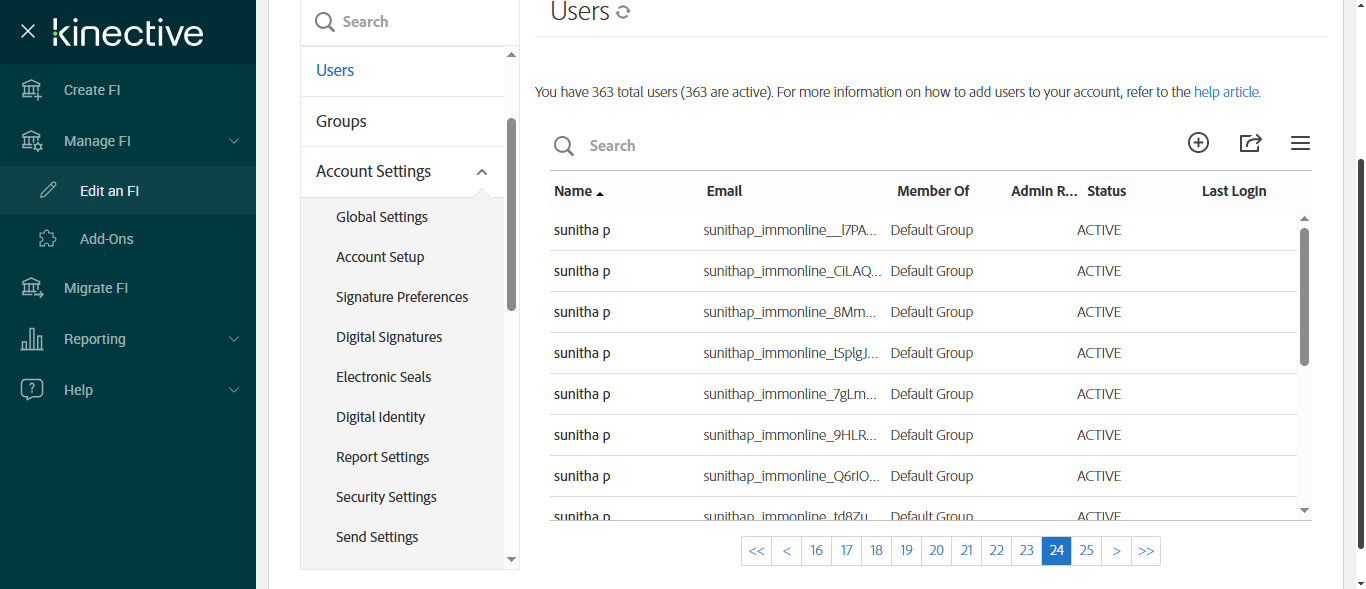
Task: Close the Kinective sidebar with X icon
Action: [x=28, y=31]
